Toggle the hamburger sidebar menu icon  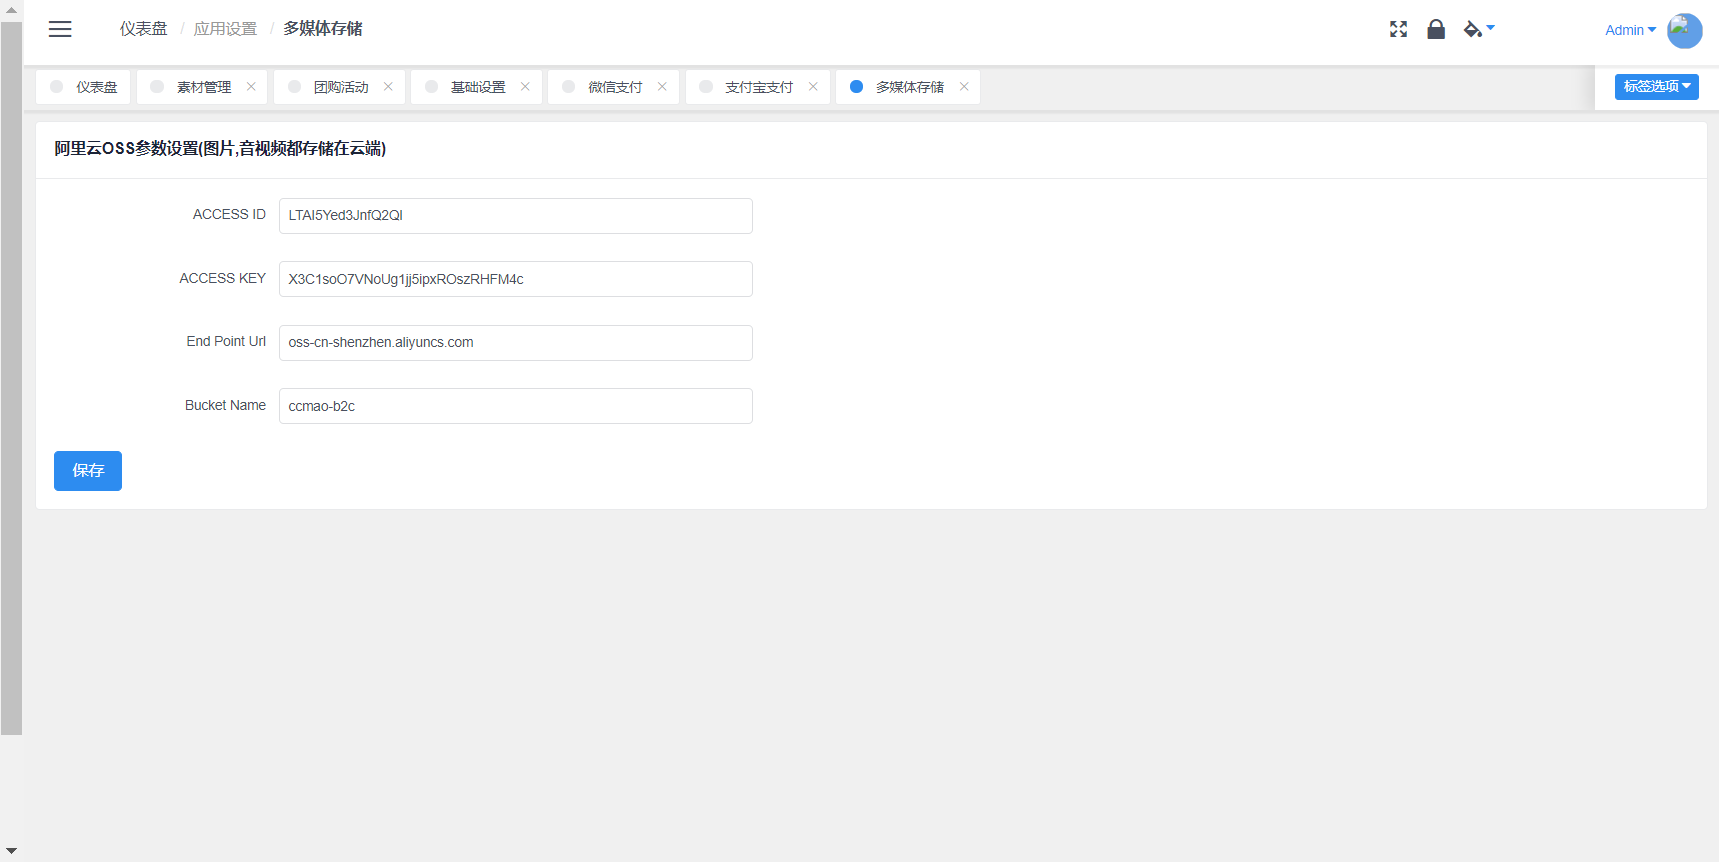pos(60,29)
